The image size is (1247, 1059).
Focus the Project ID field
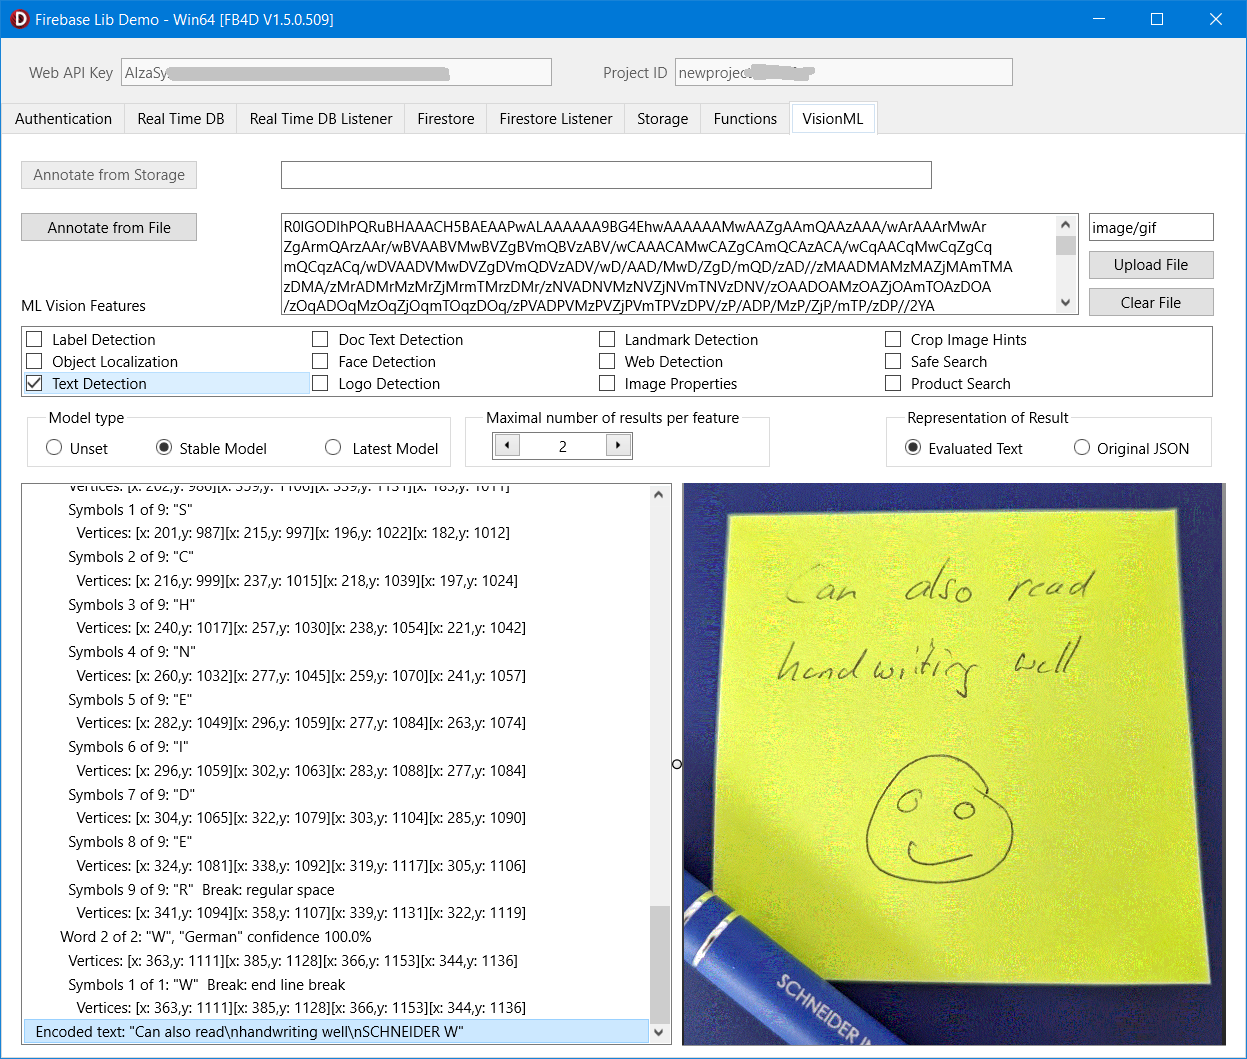[843, 72]
